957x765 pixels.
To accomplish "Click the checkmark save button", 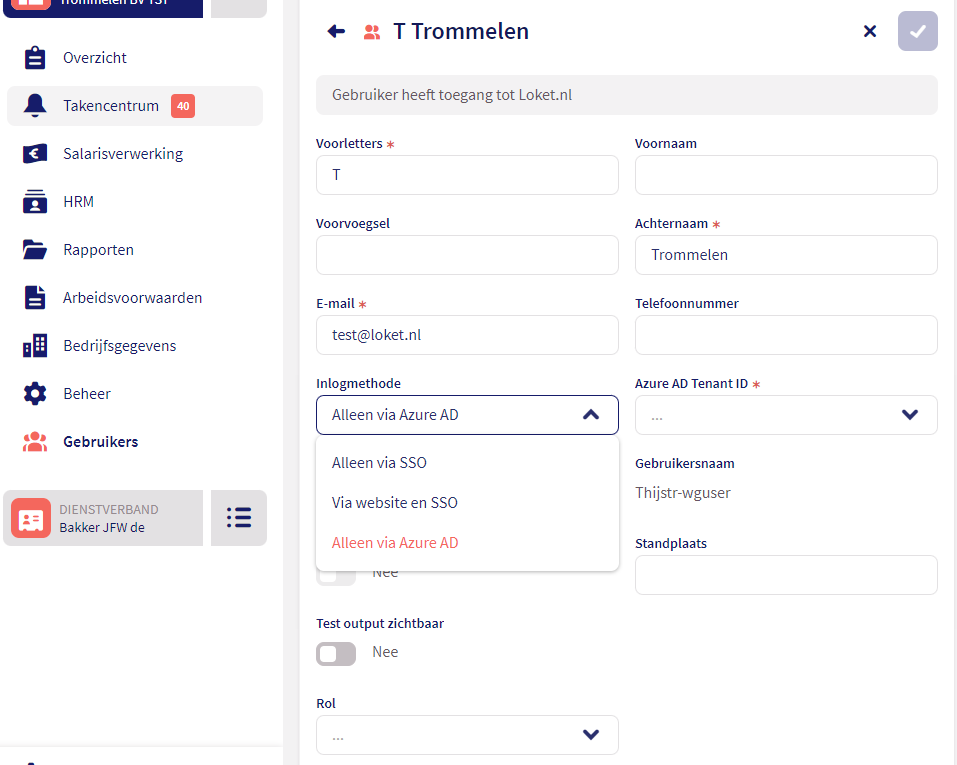I will (917, 31).
